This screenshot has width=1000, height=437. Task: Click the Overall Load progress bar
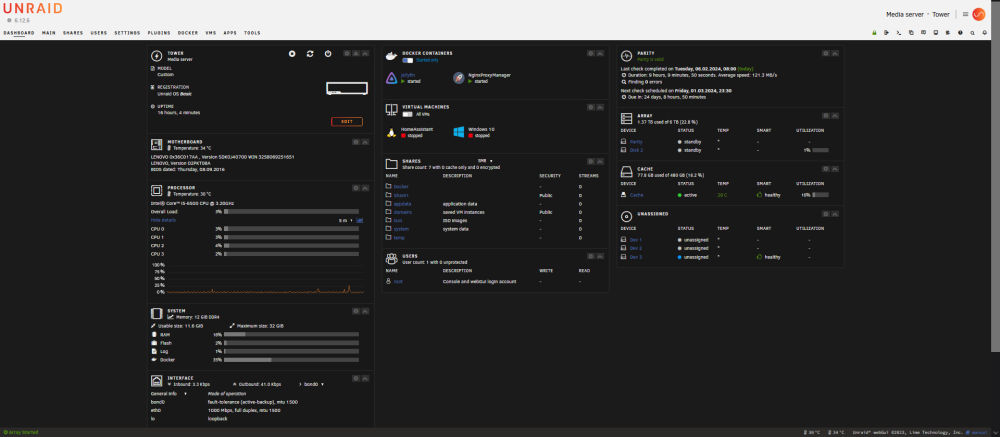(x=291, y=211)
